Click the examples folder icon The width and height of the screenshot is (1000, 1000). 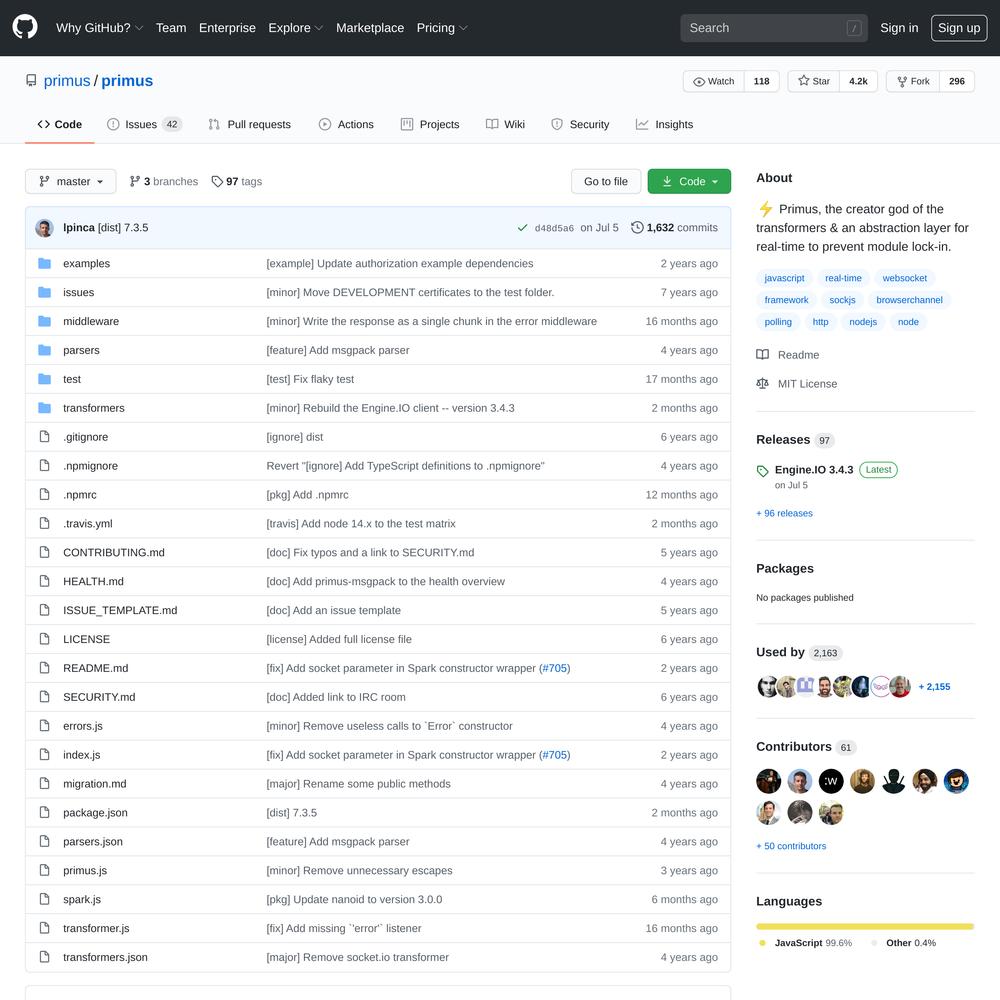click(x=44, y=263)
